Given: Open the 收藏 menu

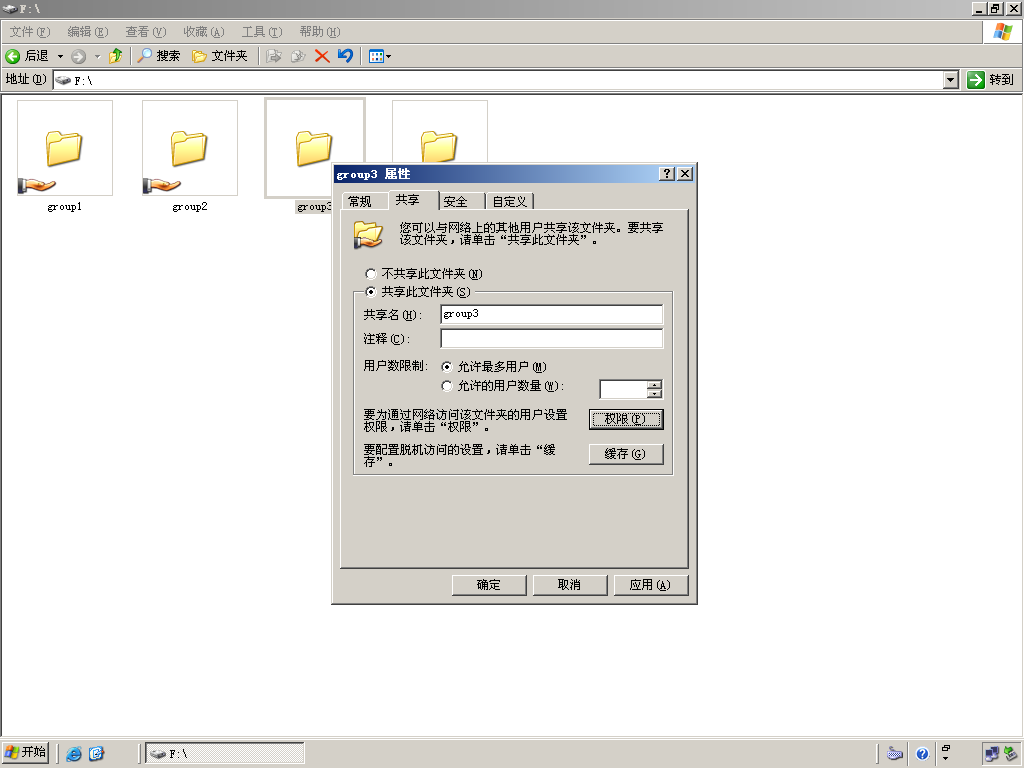Looking at the screenshot, I should click(x=204, y=31).
